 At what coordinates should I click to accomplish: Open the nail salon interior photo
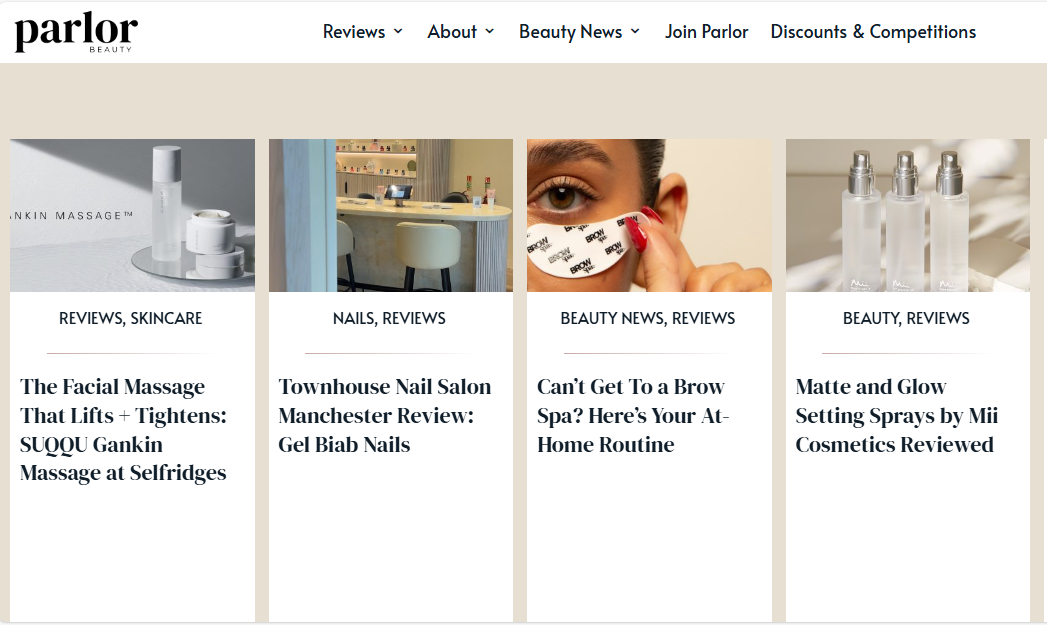[x=391, y=215]
